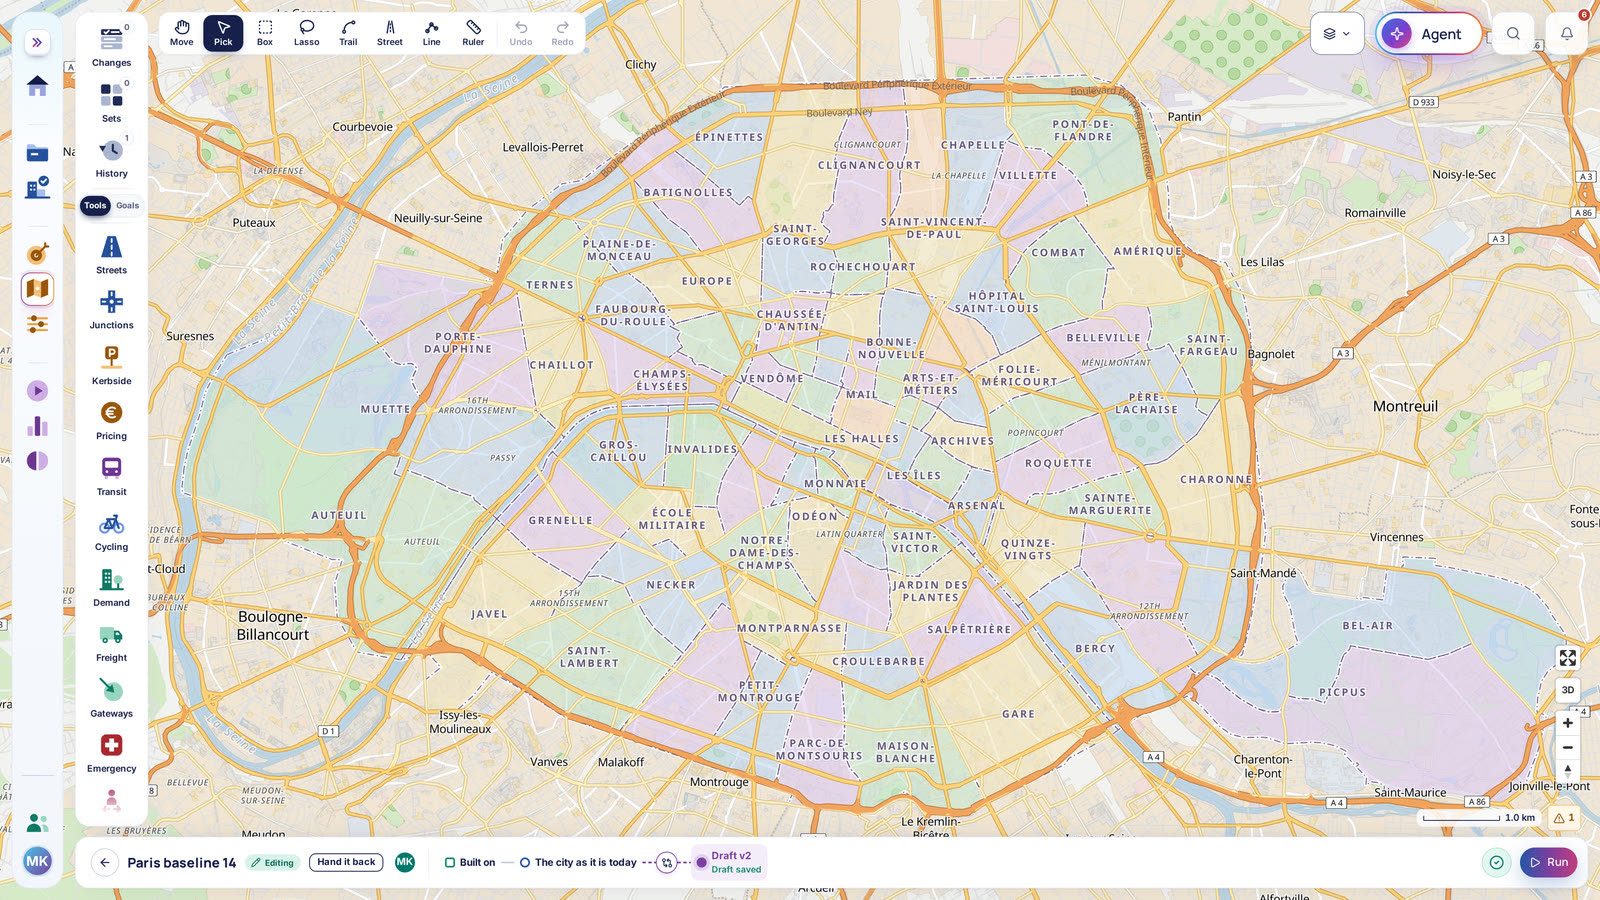Screen dimensions: 1600x900
Task: Toggle the 3D view
Action: click(x=1567, y=690)
